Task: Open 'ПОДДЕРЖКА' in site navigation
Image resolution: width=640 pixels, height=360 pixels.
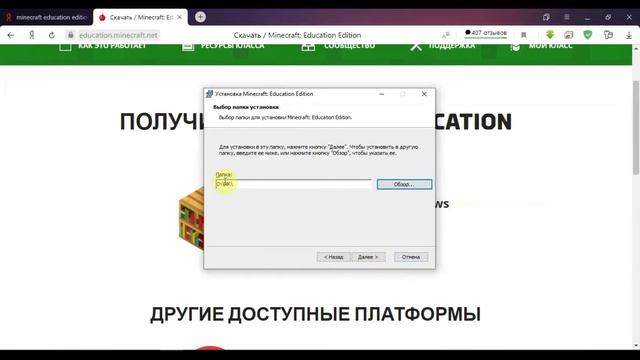Action: coord(442,46)
